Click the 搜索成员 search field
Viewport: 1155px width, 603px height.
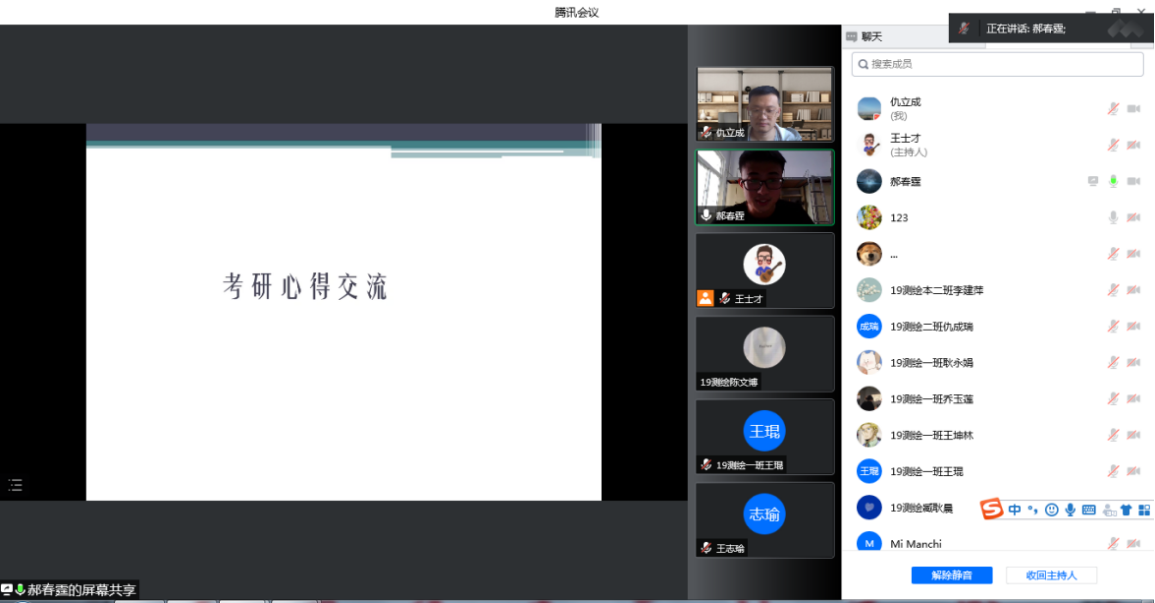pyautogui.click(x=997, y=64)
